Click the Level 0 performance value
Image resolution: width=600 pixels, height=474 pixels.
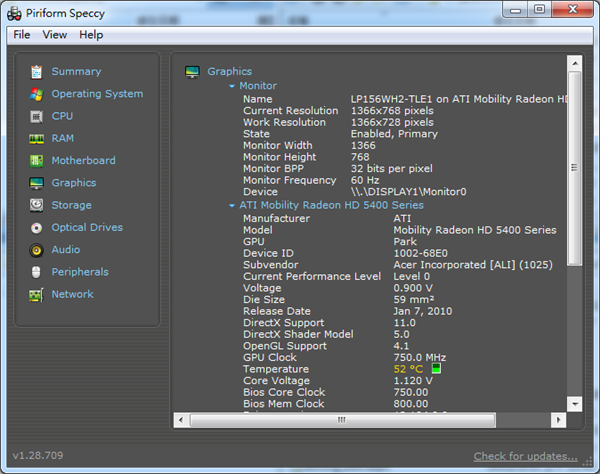412,276
